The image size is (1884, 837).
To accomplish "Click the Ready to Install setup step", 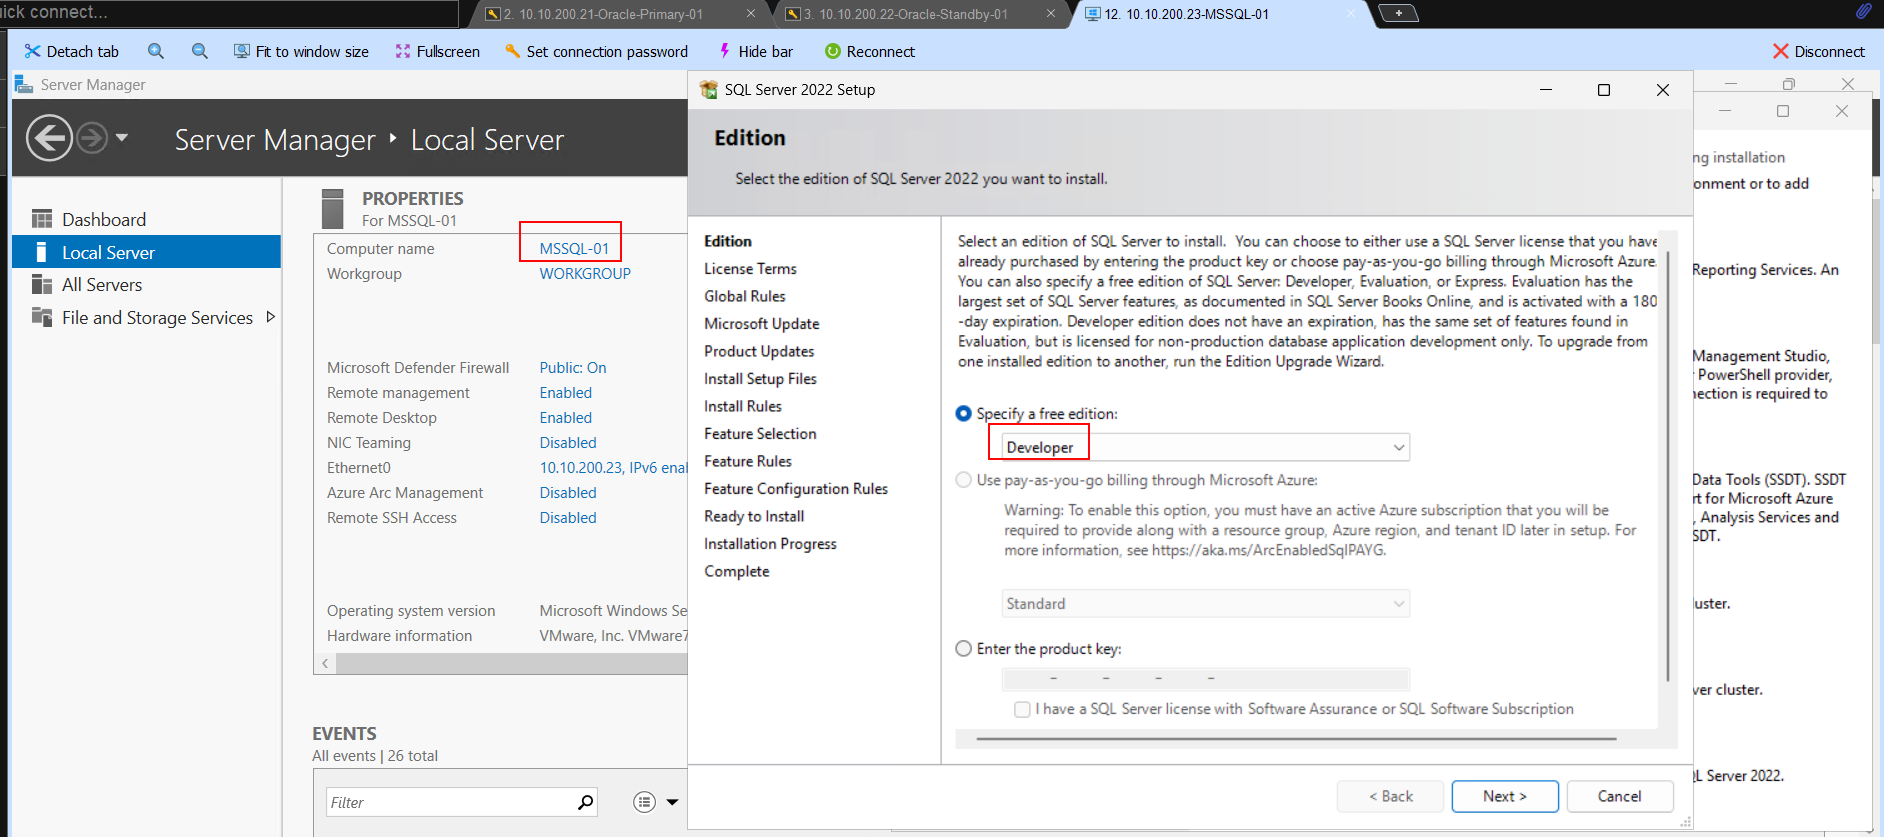I will [x=754, y=516].
